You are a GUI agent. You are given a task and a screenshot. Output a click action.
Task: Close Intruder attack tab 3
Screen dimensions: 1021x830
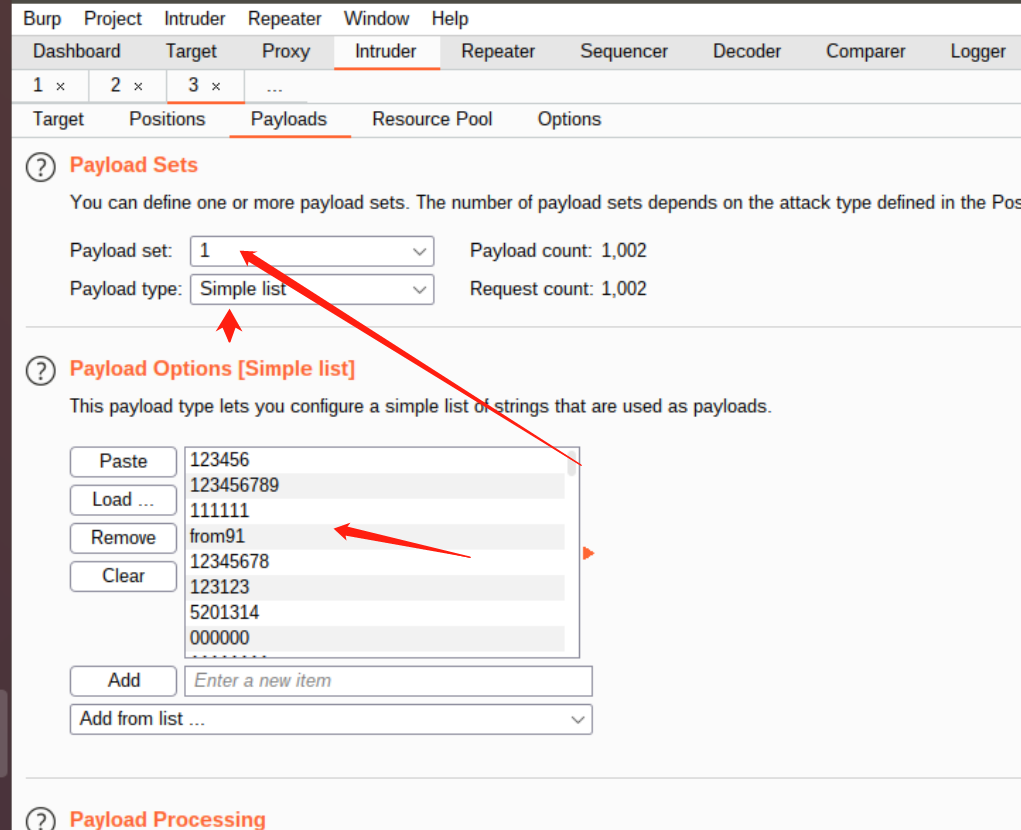[216, 86]
